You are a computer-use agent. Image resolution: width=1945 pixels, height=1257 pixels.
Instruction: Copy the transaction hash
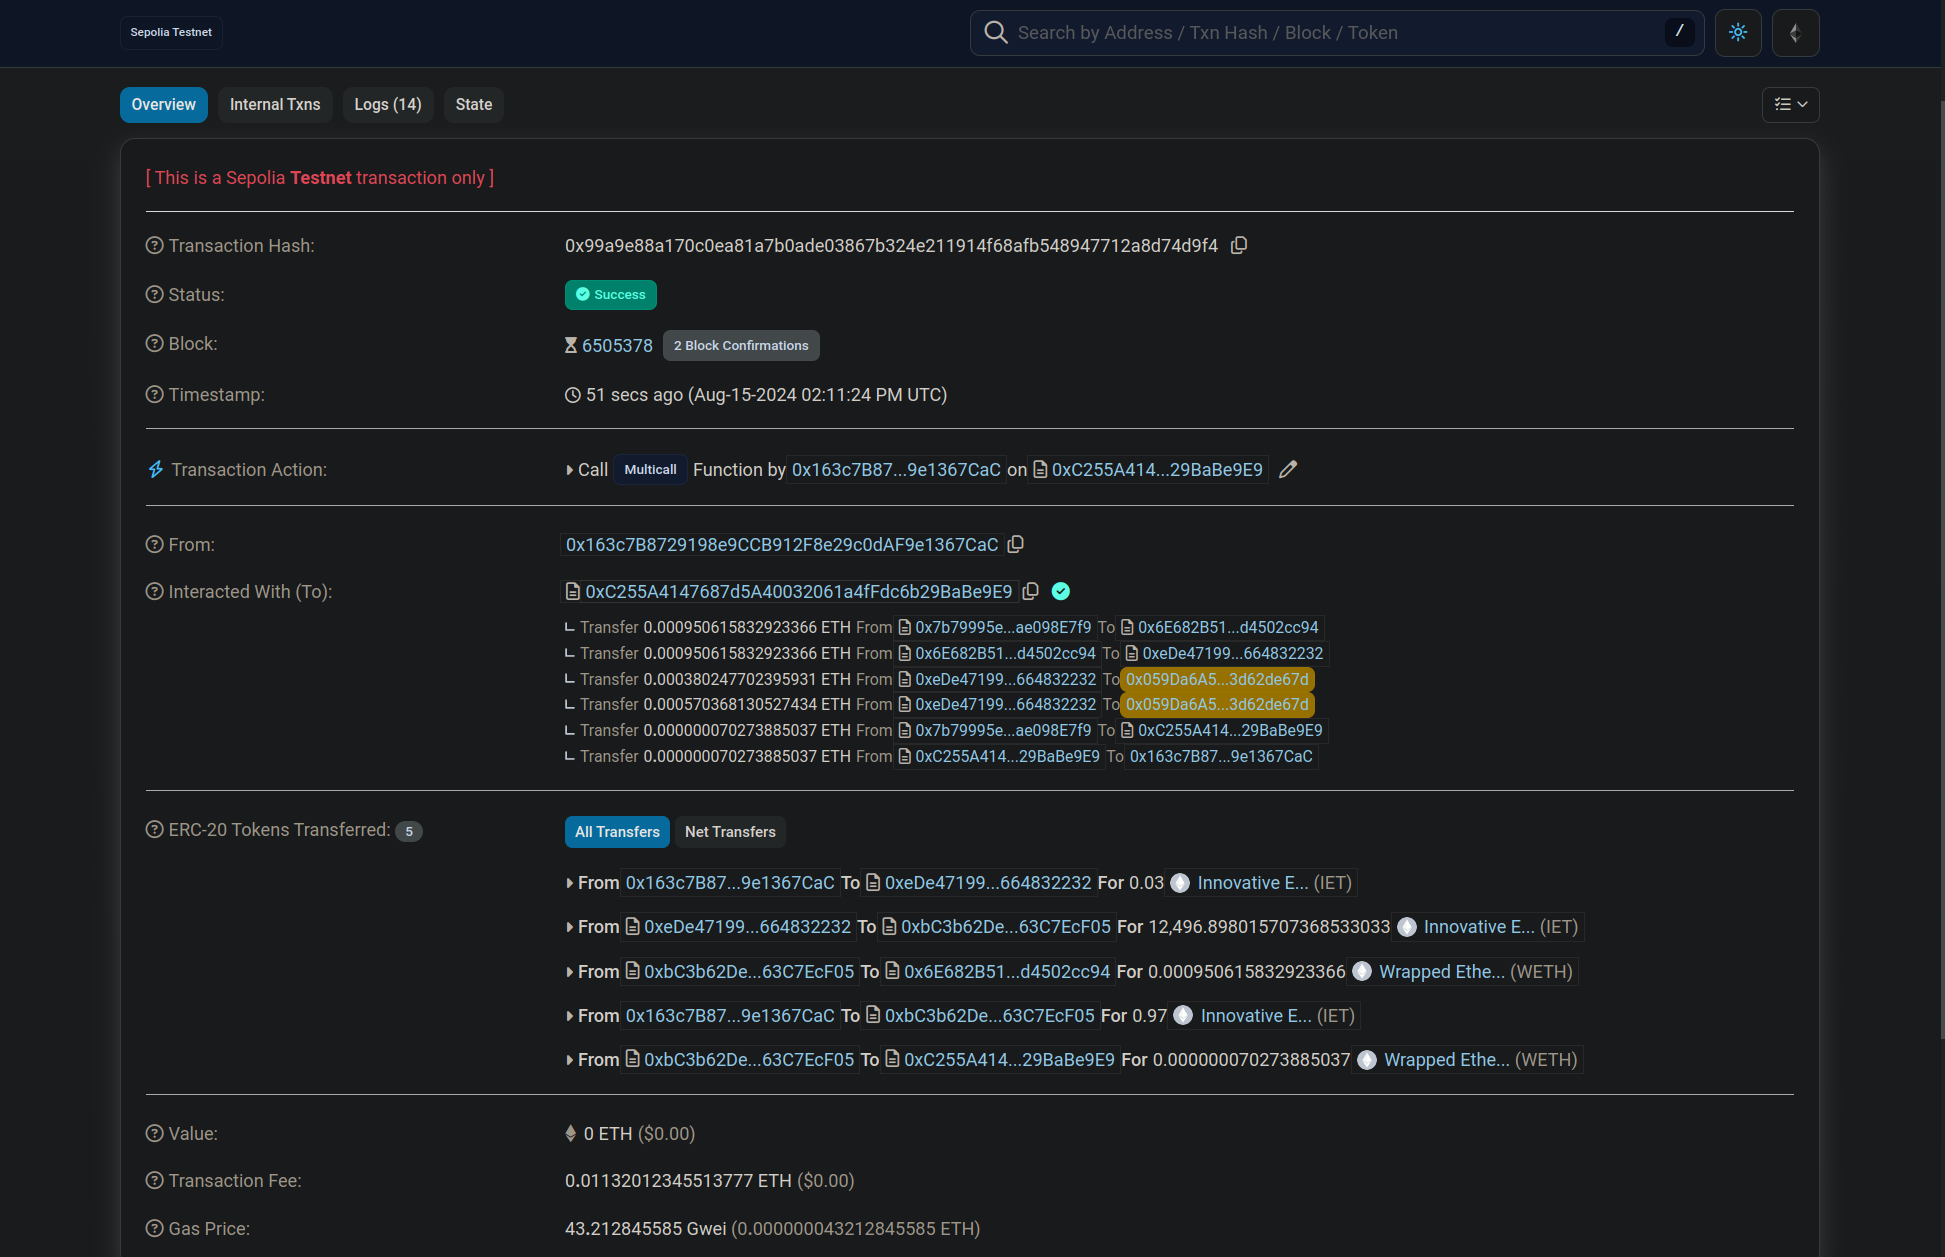tap(1238, 245)
